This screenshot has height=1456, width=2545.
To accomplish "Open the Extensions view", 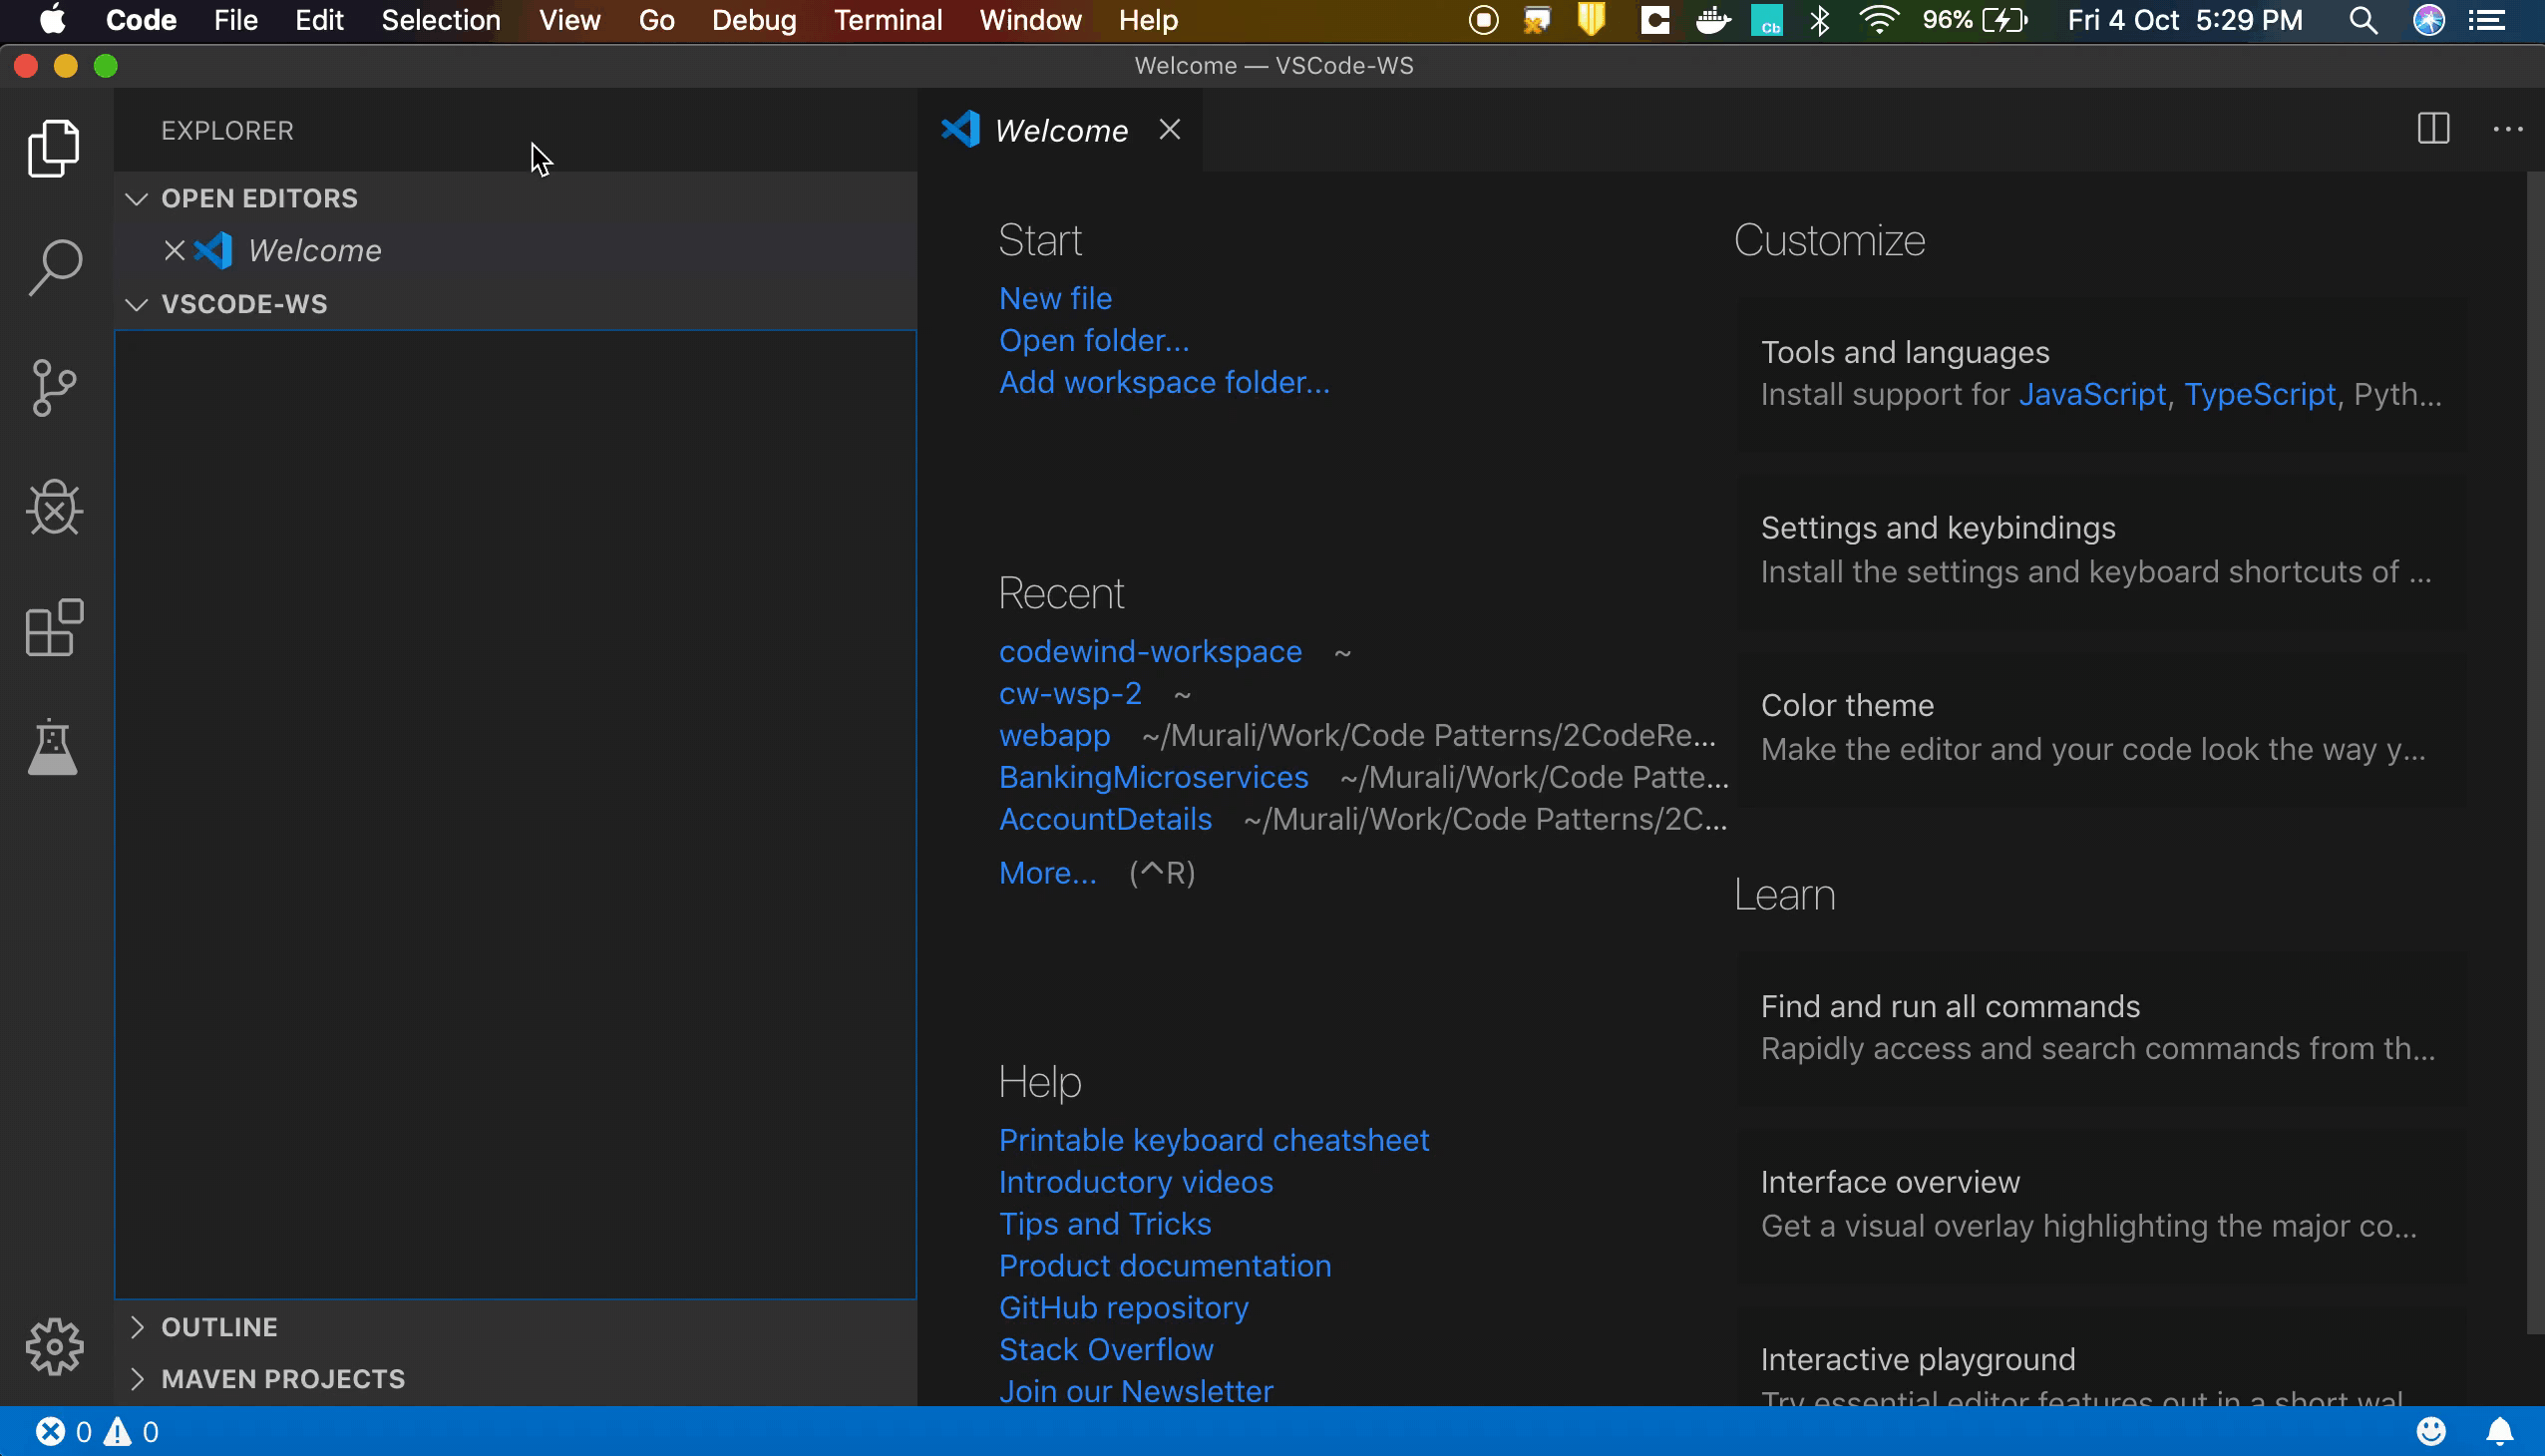I will [53, 627].
